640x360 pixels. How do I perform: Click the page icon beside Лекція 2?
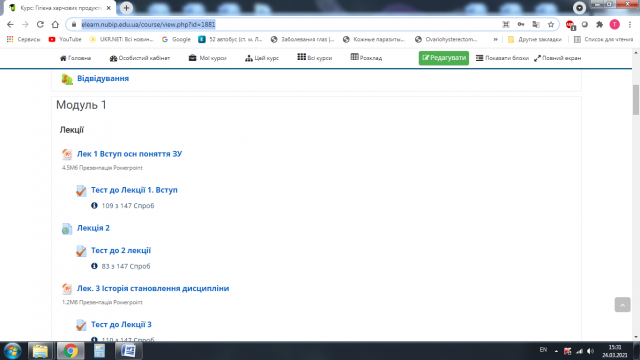[67, 229]
